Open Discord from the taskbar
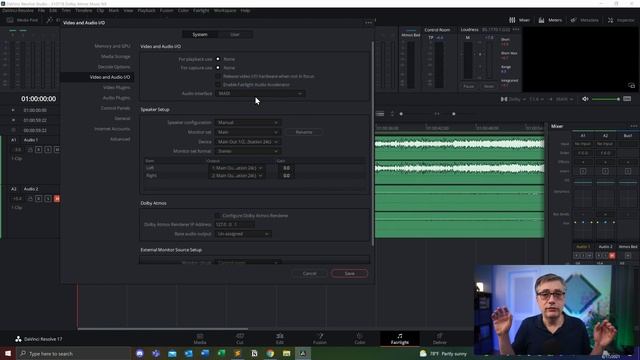Viewport: 640px width, 360px height. [140, 353]
